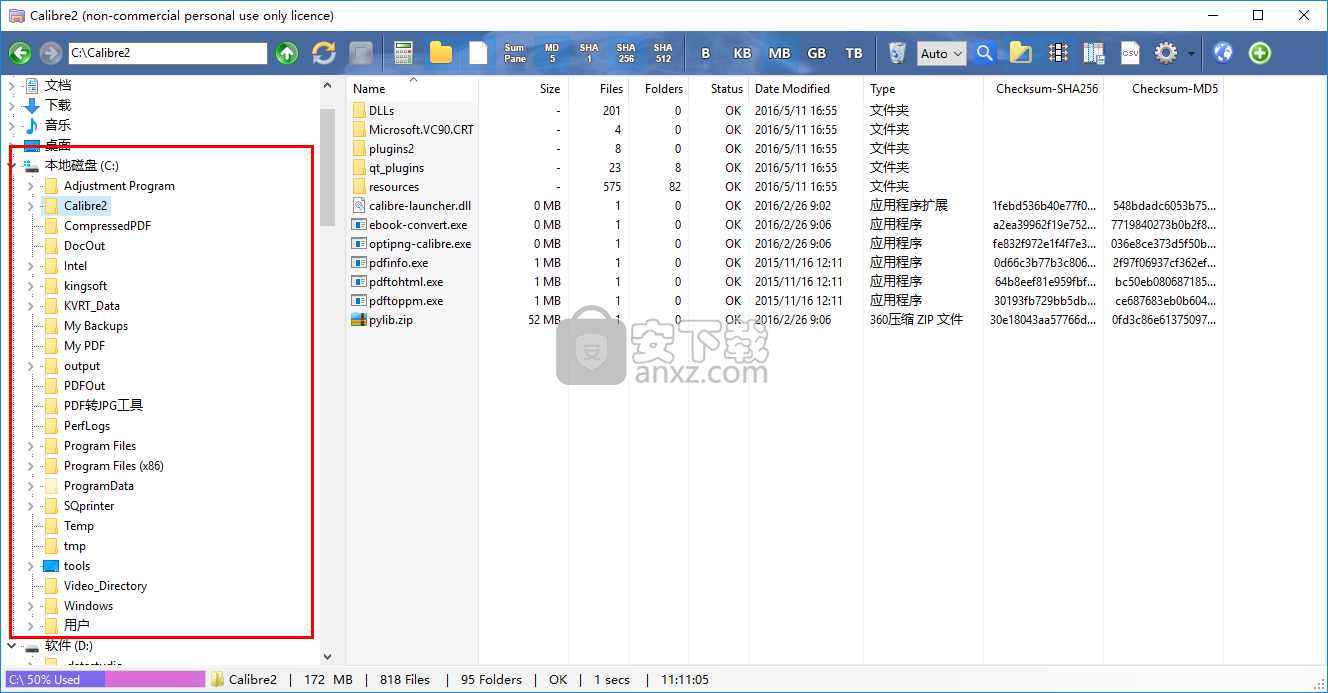This screenshot has height=693, width=1328.
Task: Click the grey Stop scan button
Action: 361,53
